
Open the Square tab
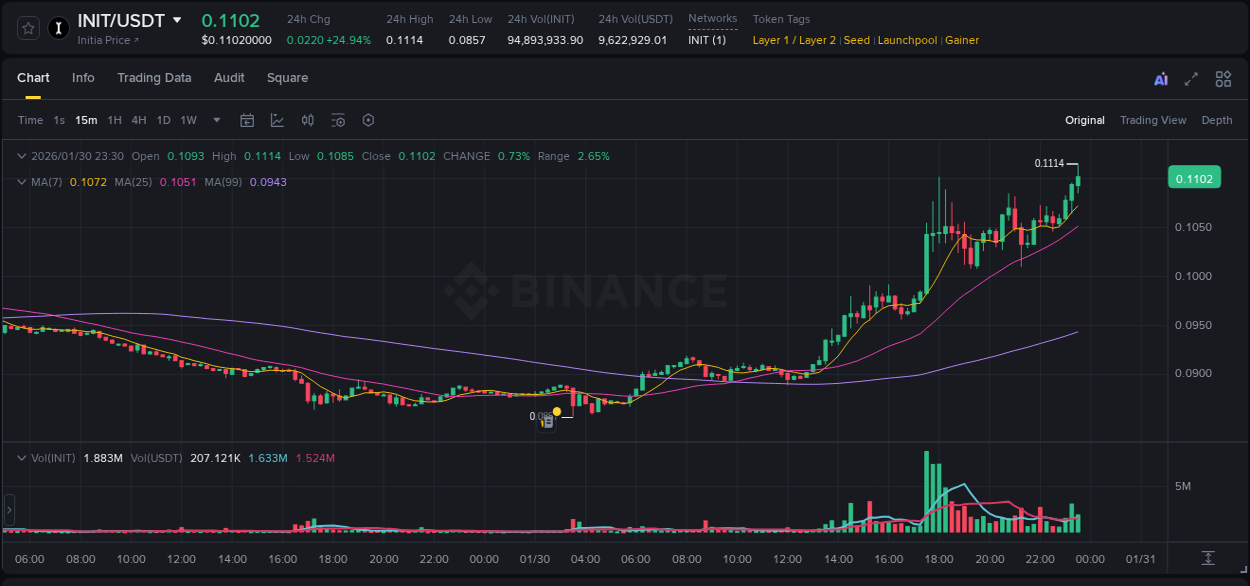coord(287,78)
